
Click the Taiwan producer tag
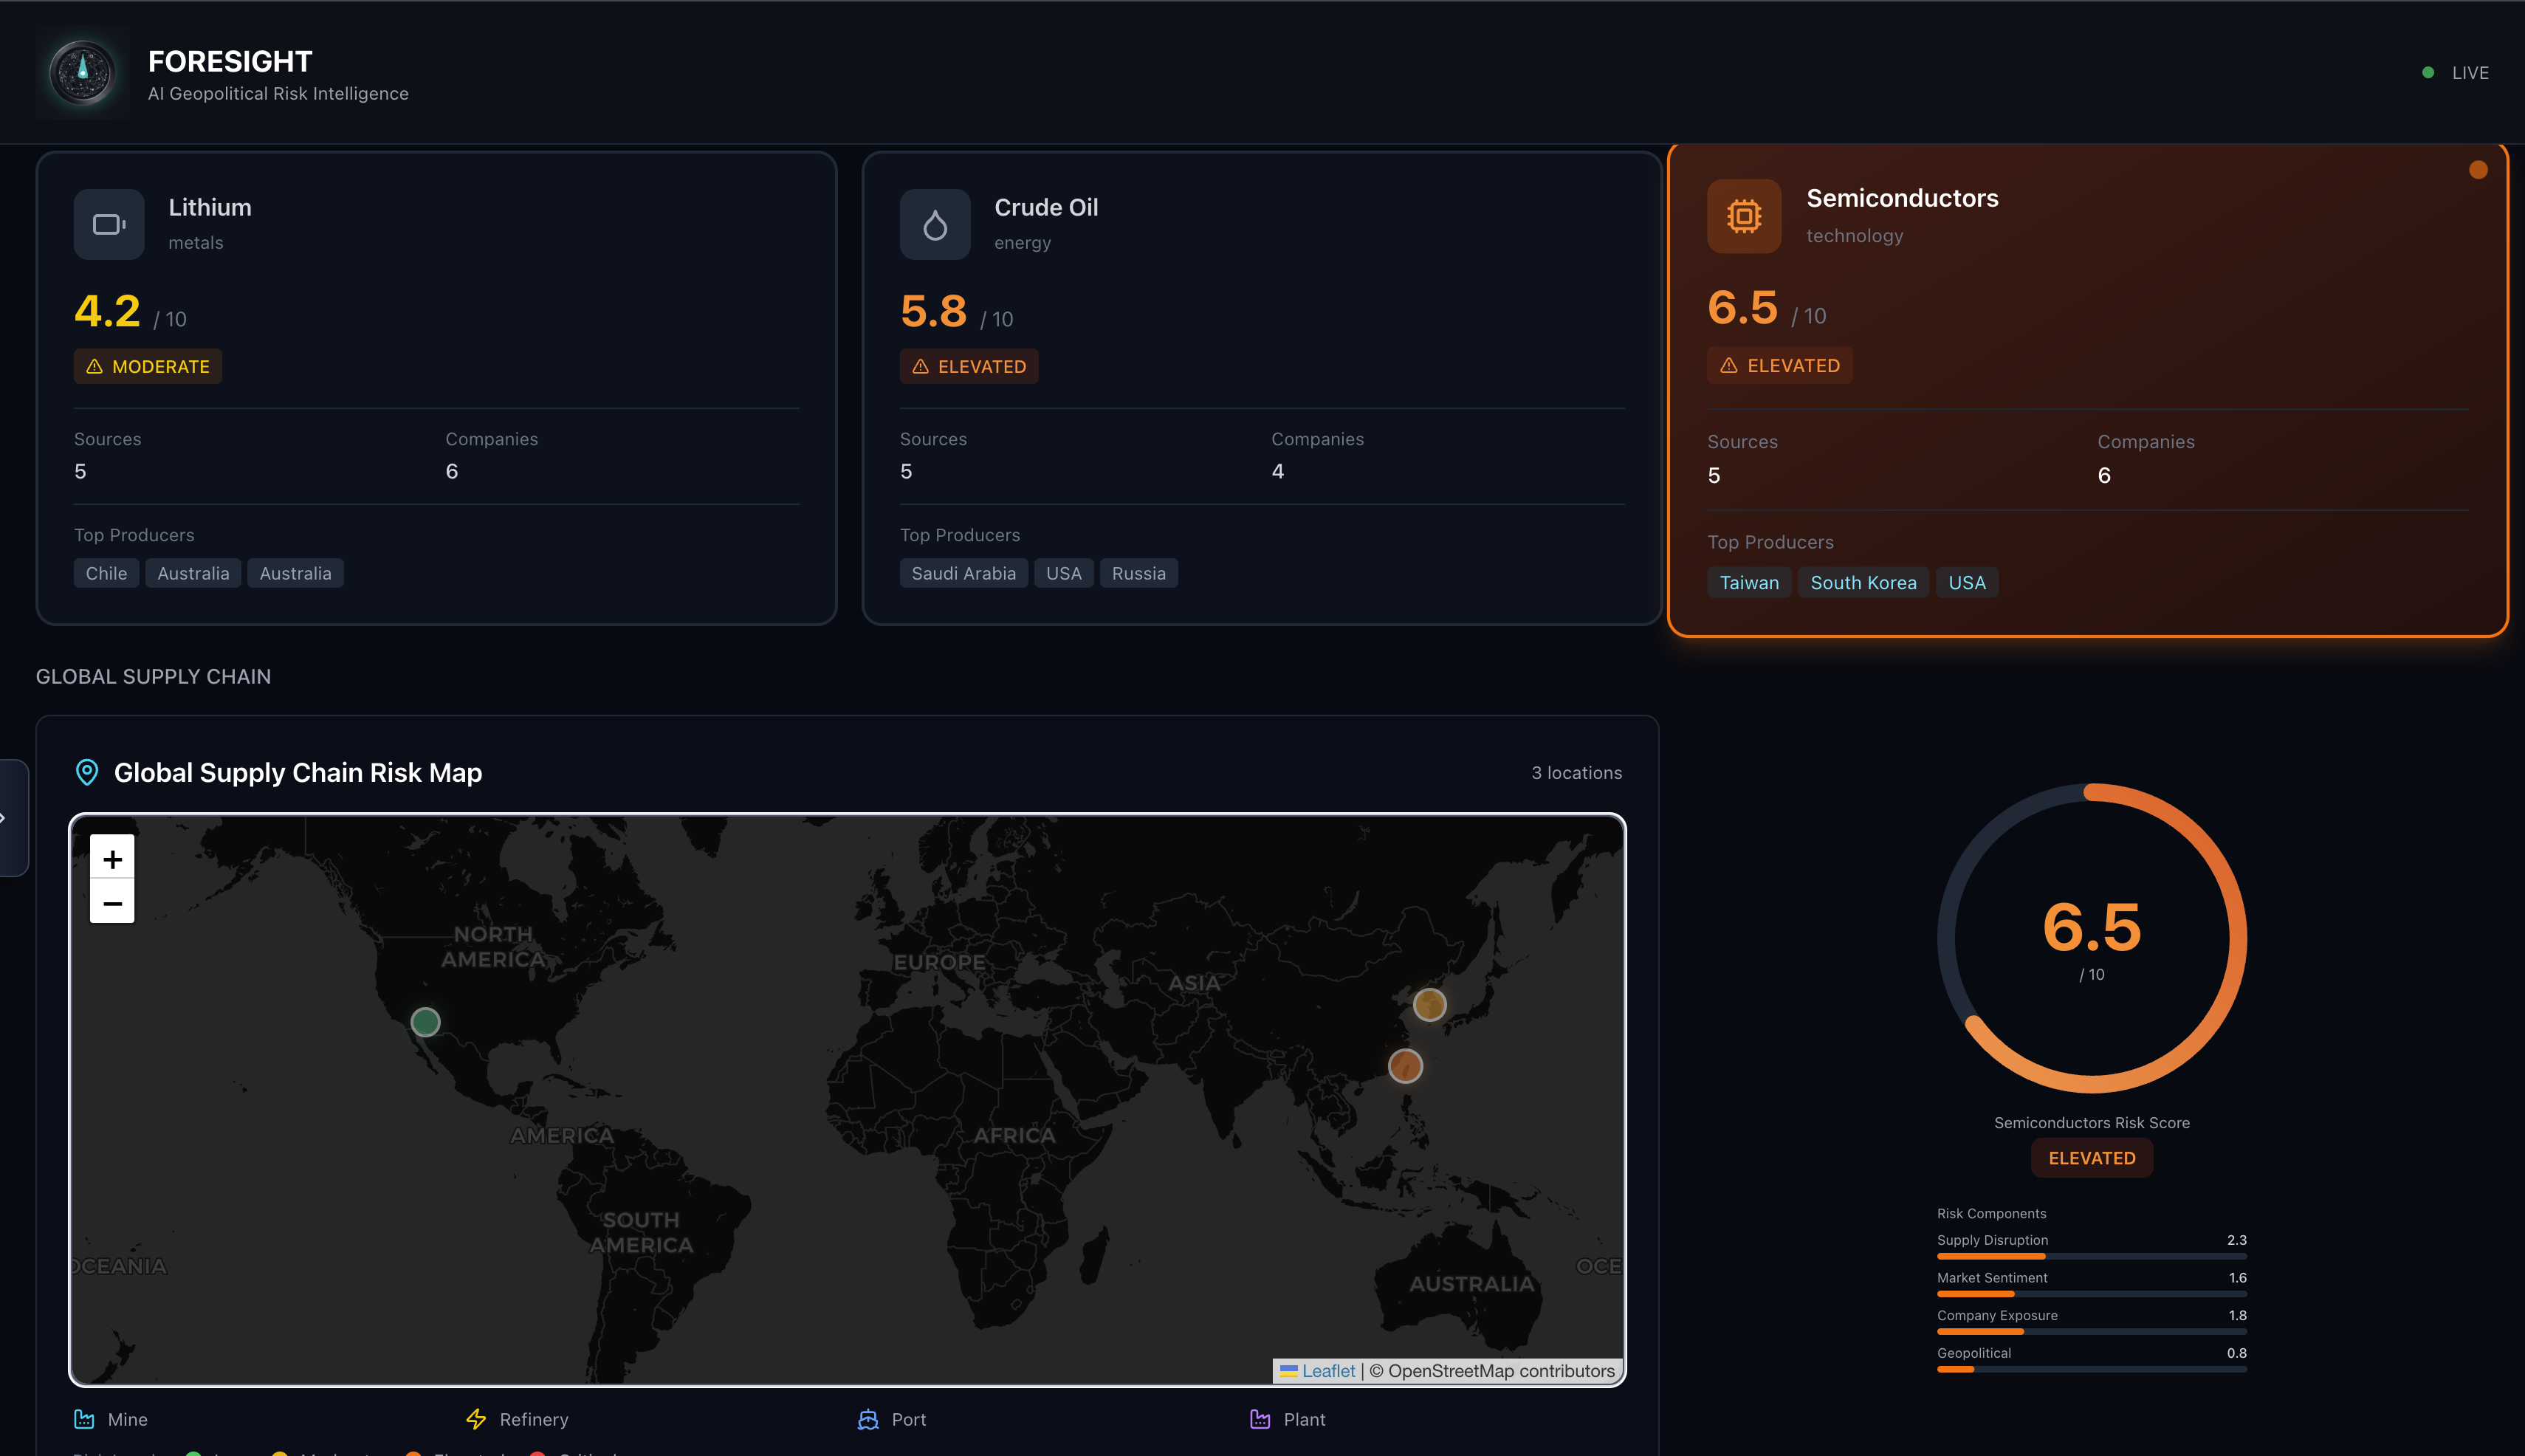point(1748,583)
